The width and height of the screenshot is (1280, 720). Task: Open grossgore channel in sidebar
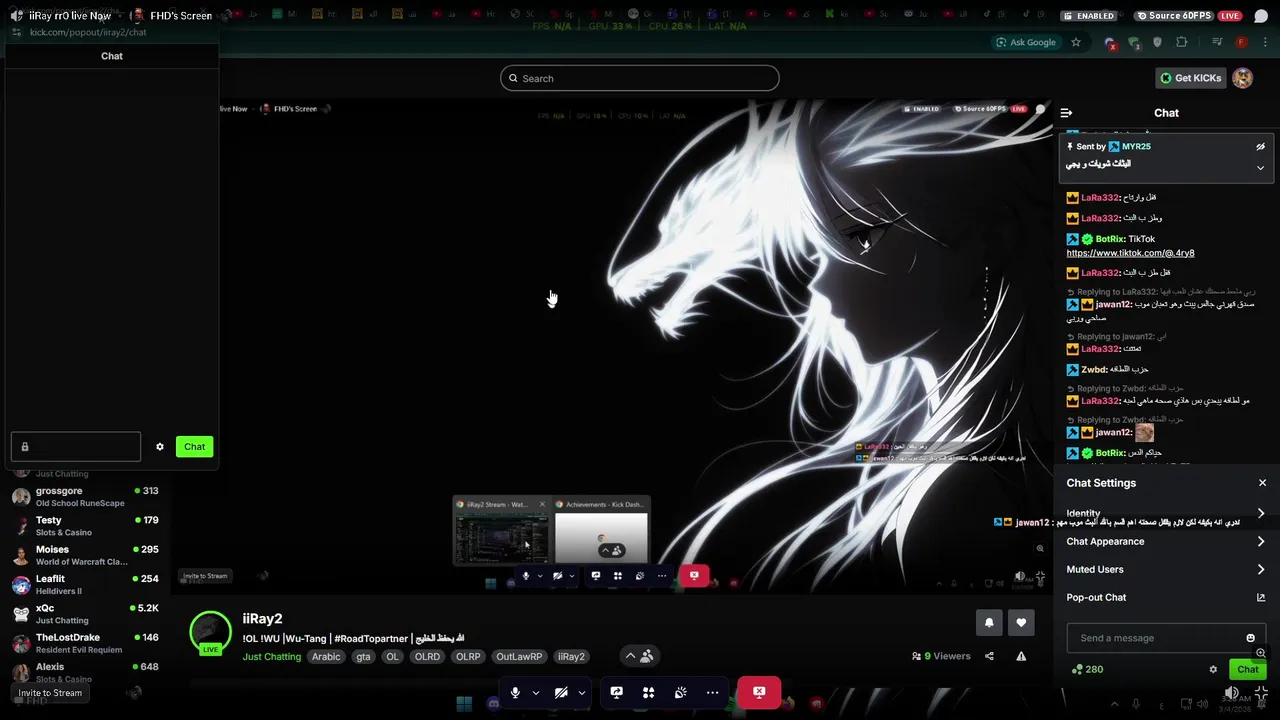point(85,496)
